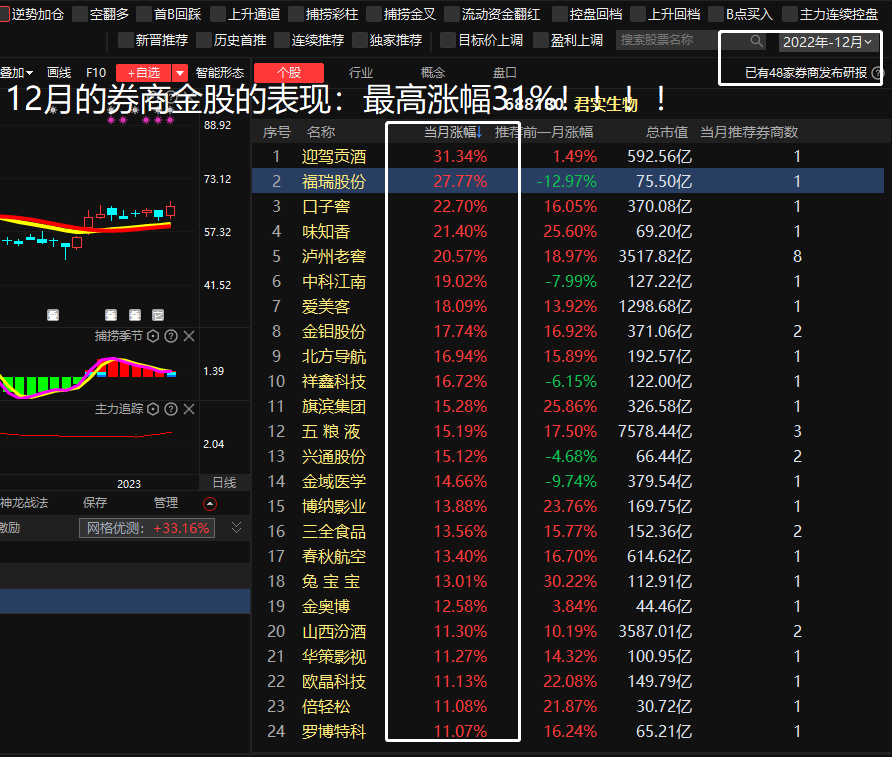
Task: Switch to the 个股 tab
Action: (x=289, y=73)
